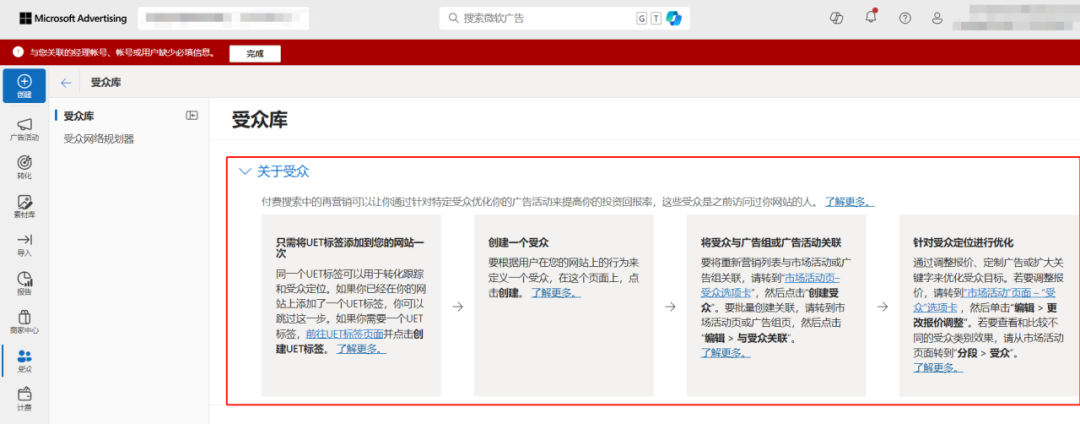Select 受众 in sidebar
The width and height of the screenshot is (1080, 424).
click(24, 361)
